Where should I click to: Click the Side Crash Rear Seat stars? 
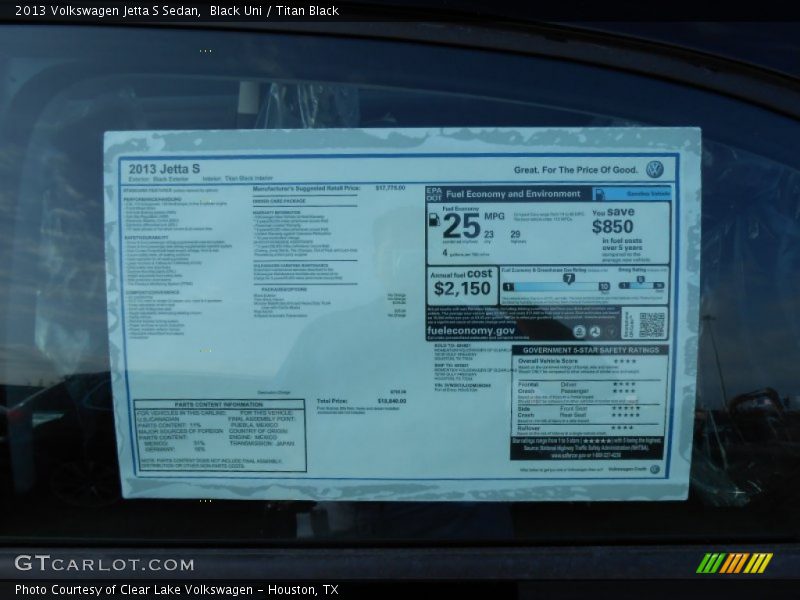(x=626, y=415)
